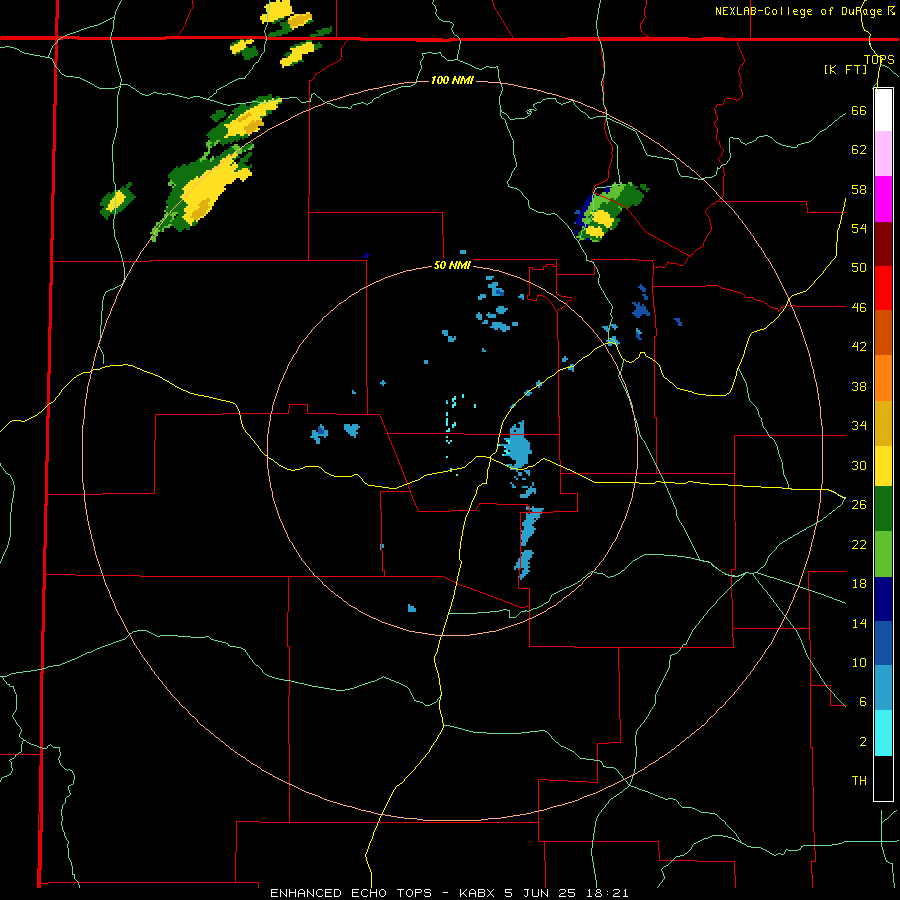
Task: Click the '100 NMI' range ring label
Action: pos(452,80)
